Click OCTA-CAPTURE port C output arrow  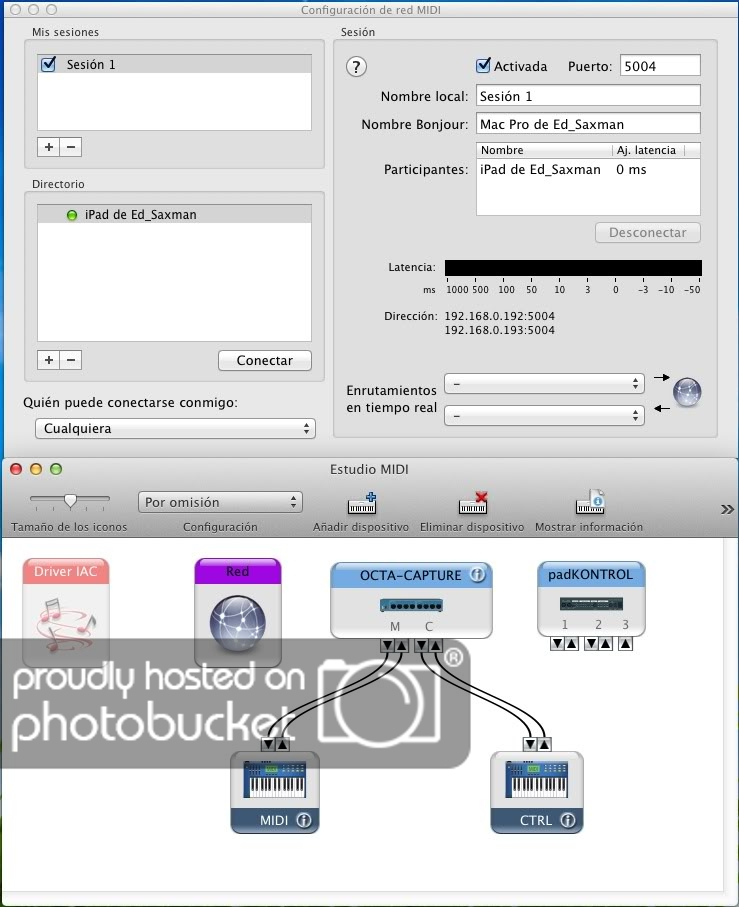tap(436, 646)
